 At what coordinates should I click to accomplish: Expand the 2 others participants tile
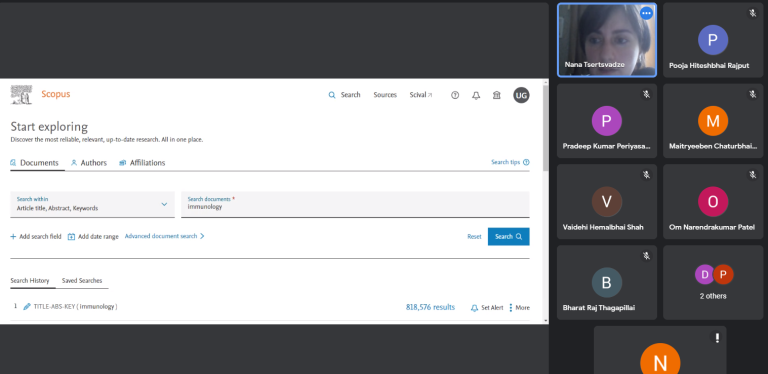click(x=713, y=282)
